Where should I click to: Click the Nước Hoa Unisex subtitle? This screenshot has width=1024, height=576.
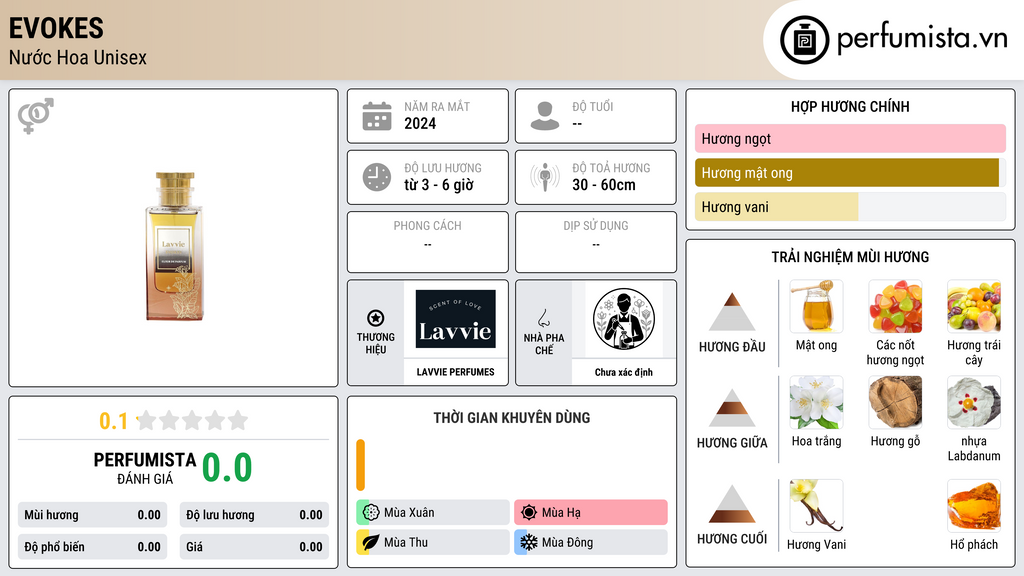[x=78, y=57]
